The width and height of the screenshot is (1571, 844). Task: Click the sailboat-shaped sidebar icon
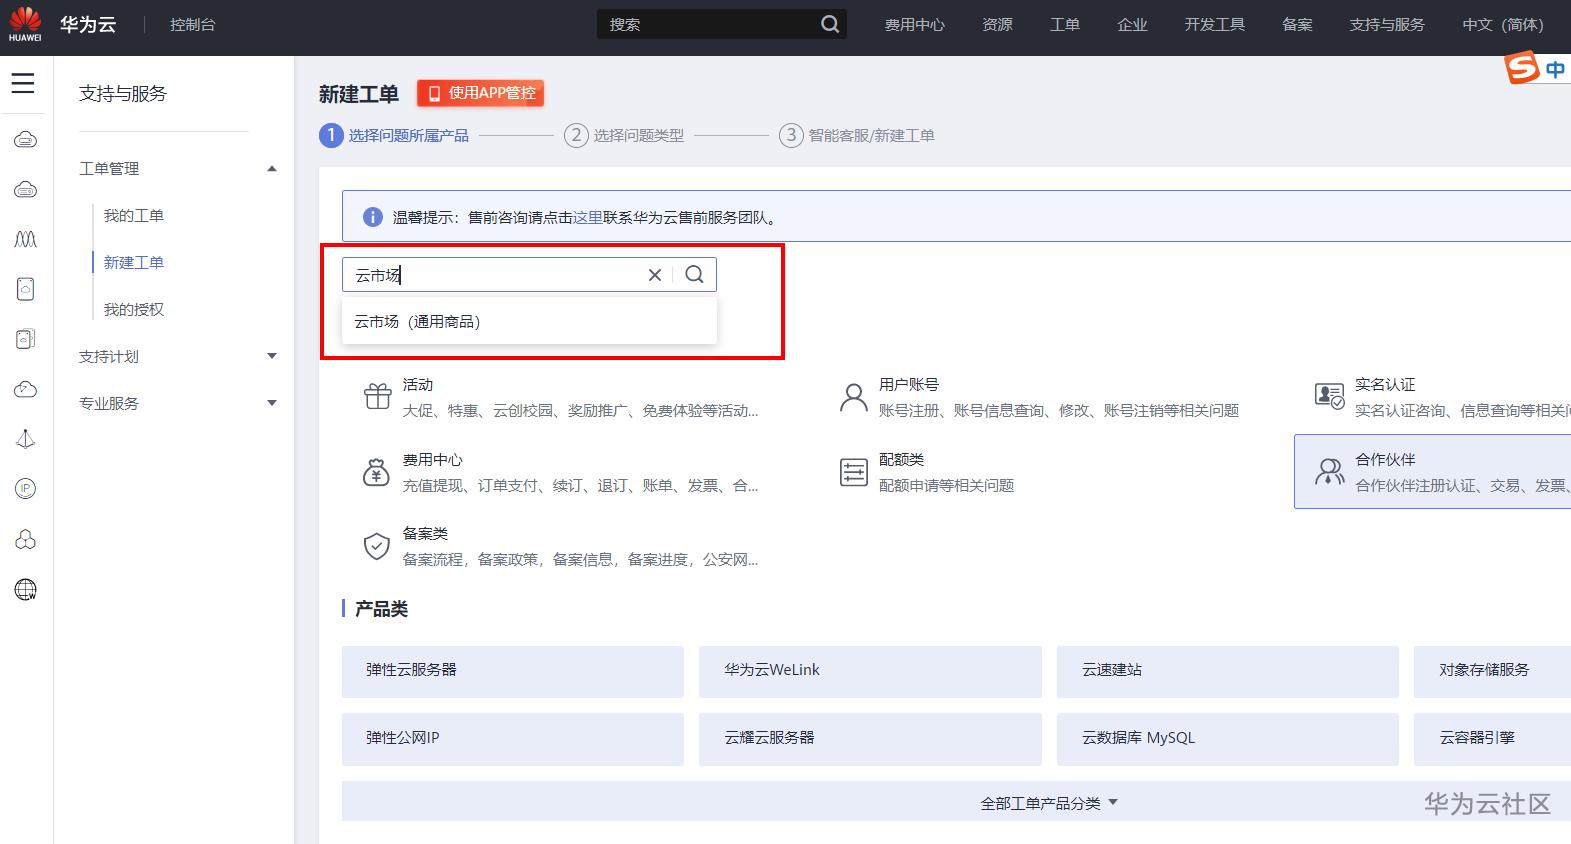click(26, 439)
